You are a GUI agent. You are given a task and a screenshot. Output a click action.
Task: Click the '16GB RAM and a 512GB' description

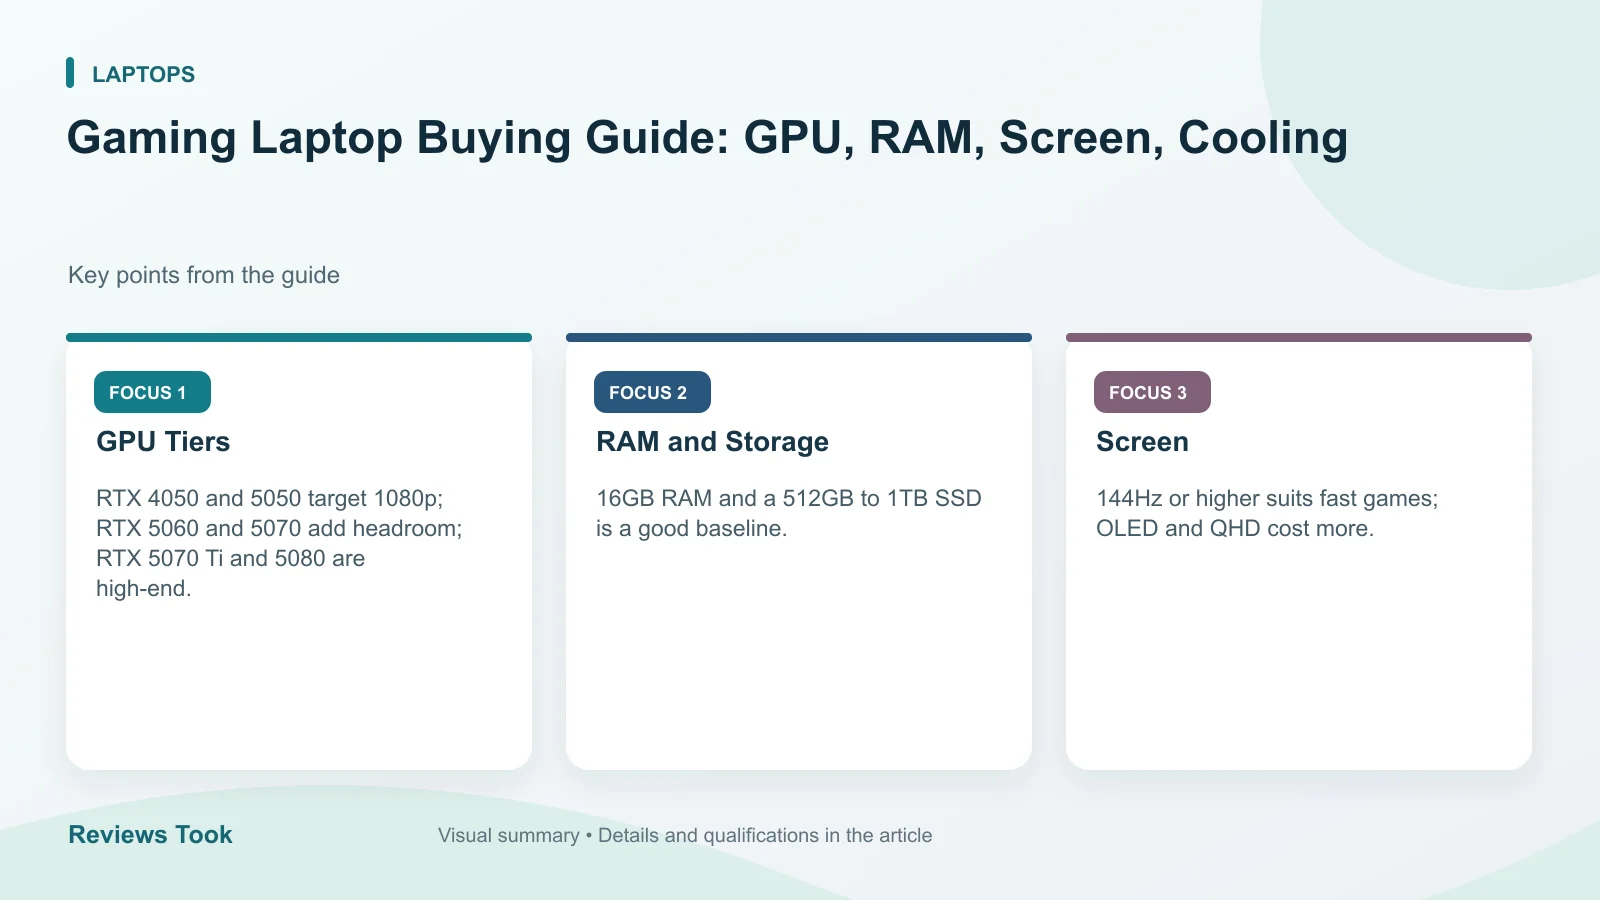[789, 513]
